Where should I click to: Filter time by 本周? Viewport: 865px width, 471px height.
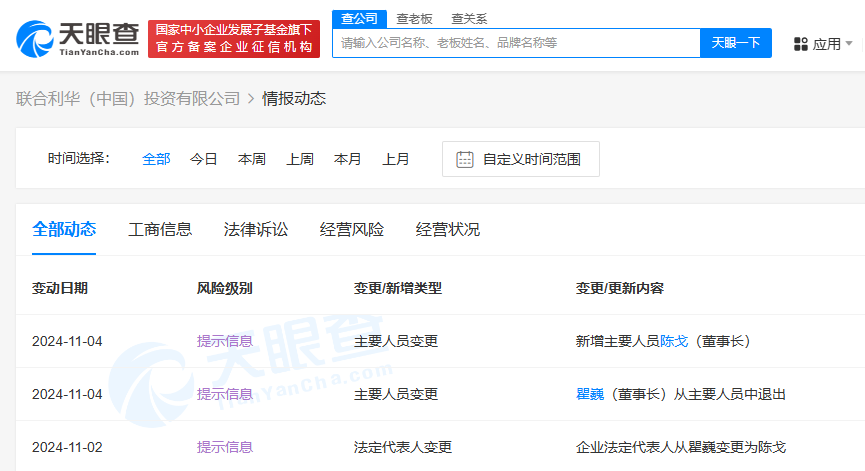[252, 159]
